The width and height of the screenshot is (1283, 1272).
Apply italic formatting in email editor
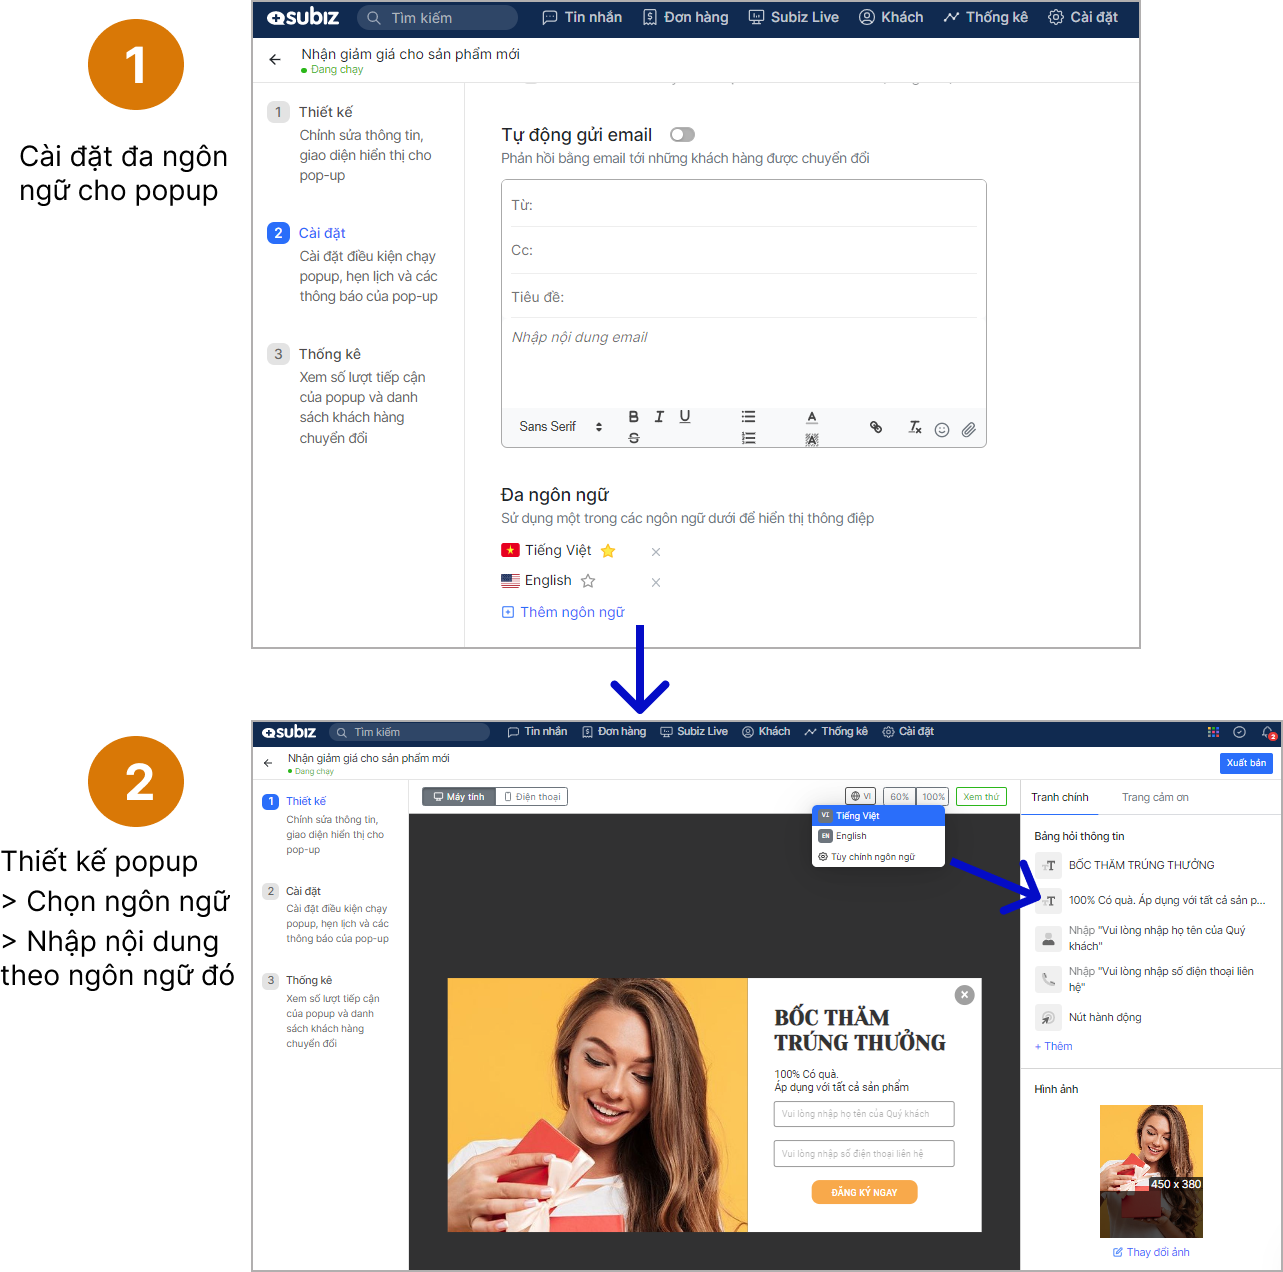coord(659,417)
